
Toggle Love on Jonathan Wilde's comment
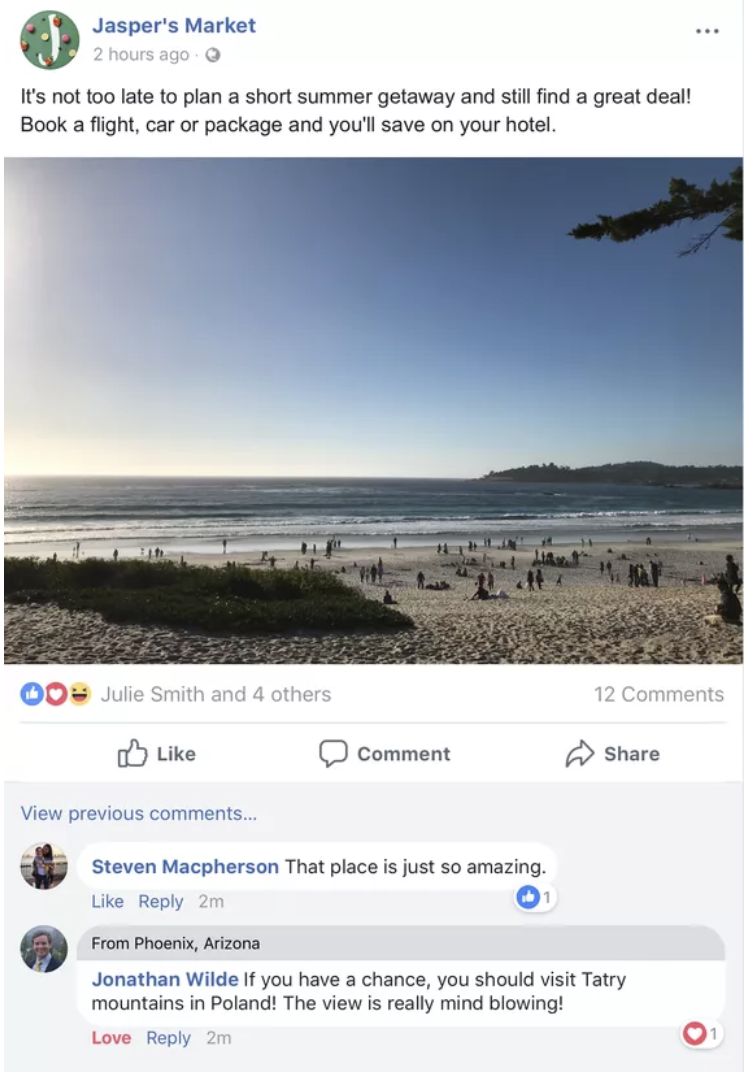[x=111, y=1038]
